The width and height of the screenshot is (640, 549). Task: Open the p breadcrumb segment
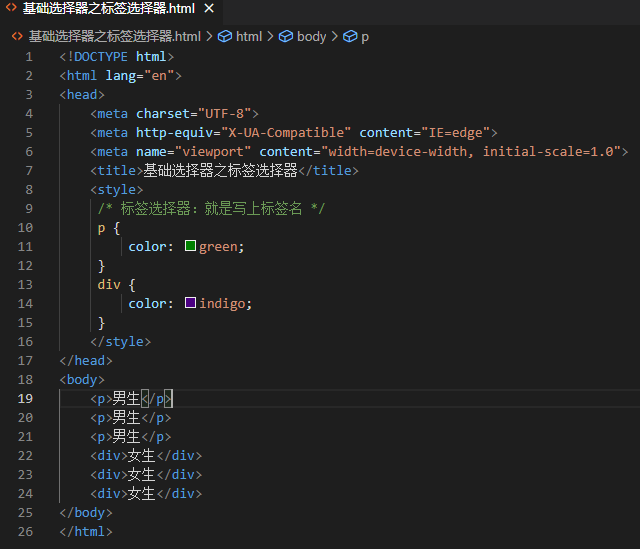coord(365,37)
